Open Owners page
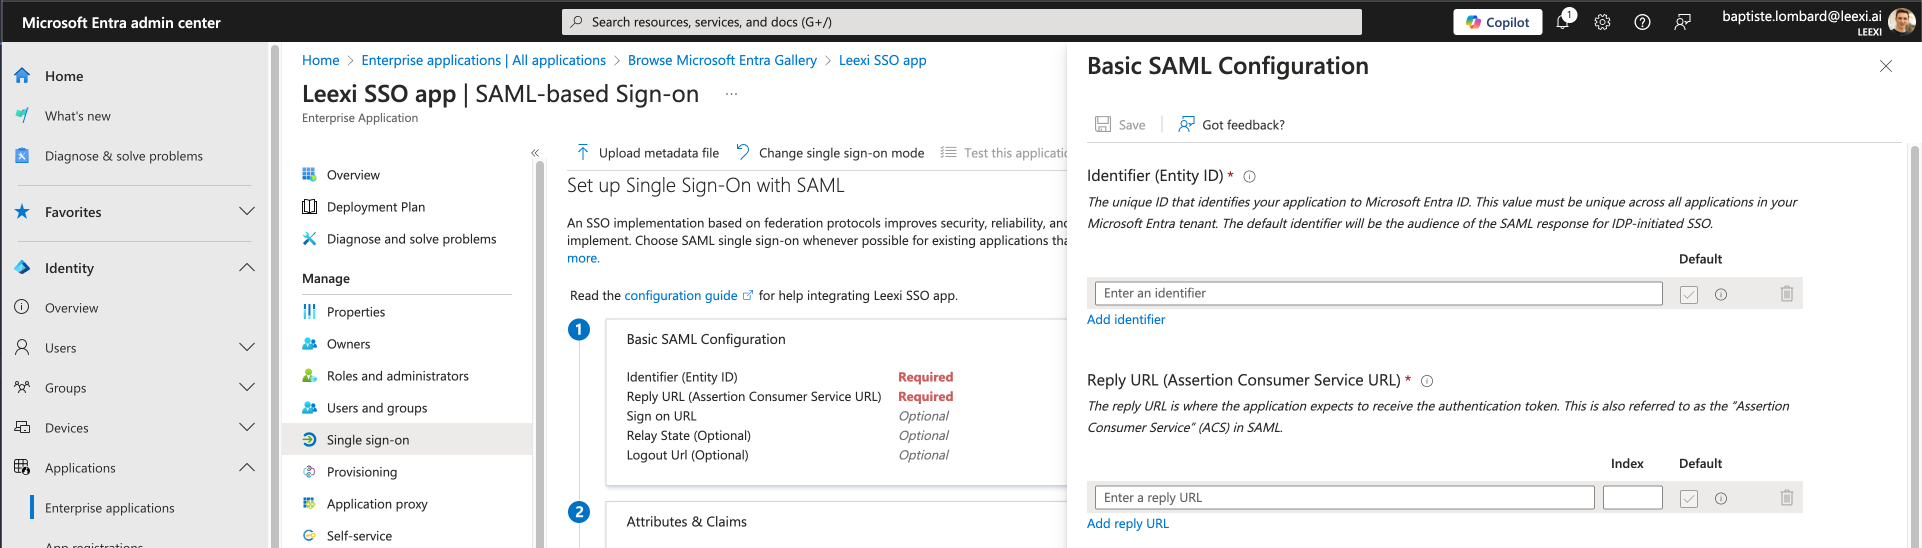The height and width of the screenshot is (548, 1922). 348,344
